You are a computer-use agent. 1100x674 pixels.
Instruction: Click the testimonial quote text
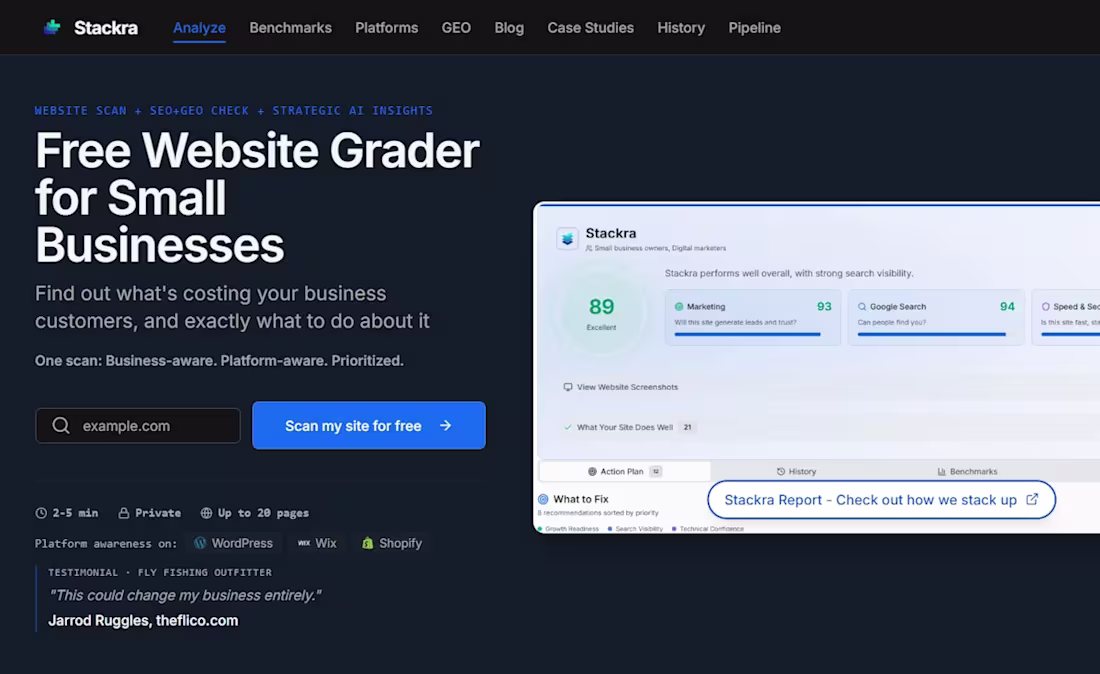point(185,595)
